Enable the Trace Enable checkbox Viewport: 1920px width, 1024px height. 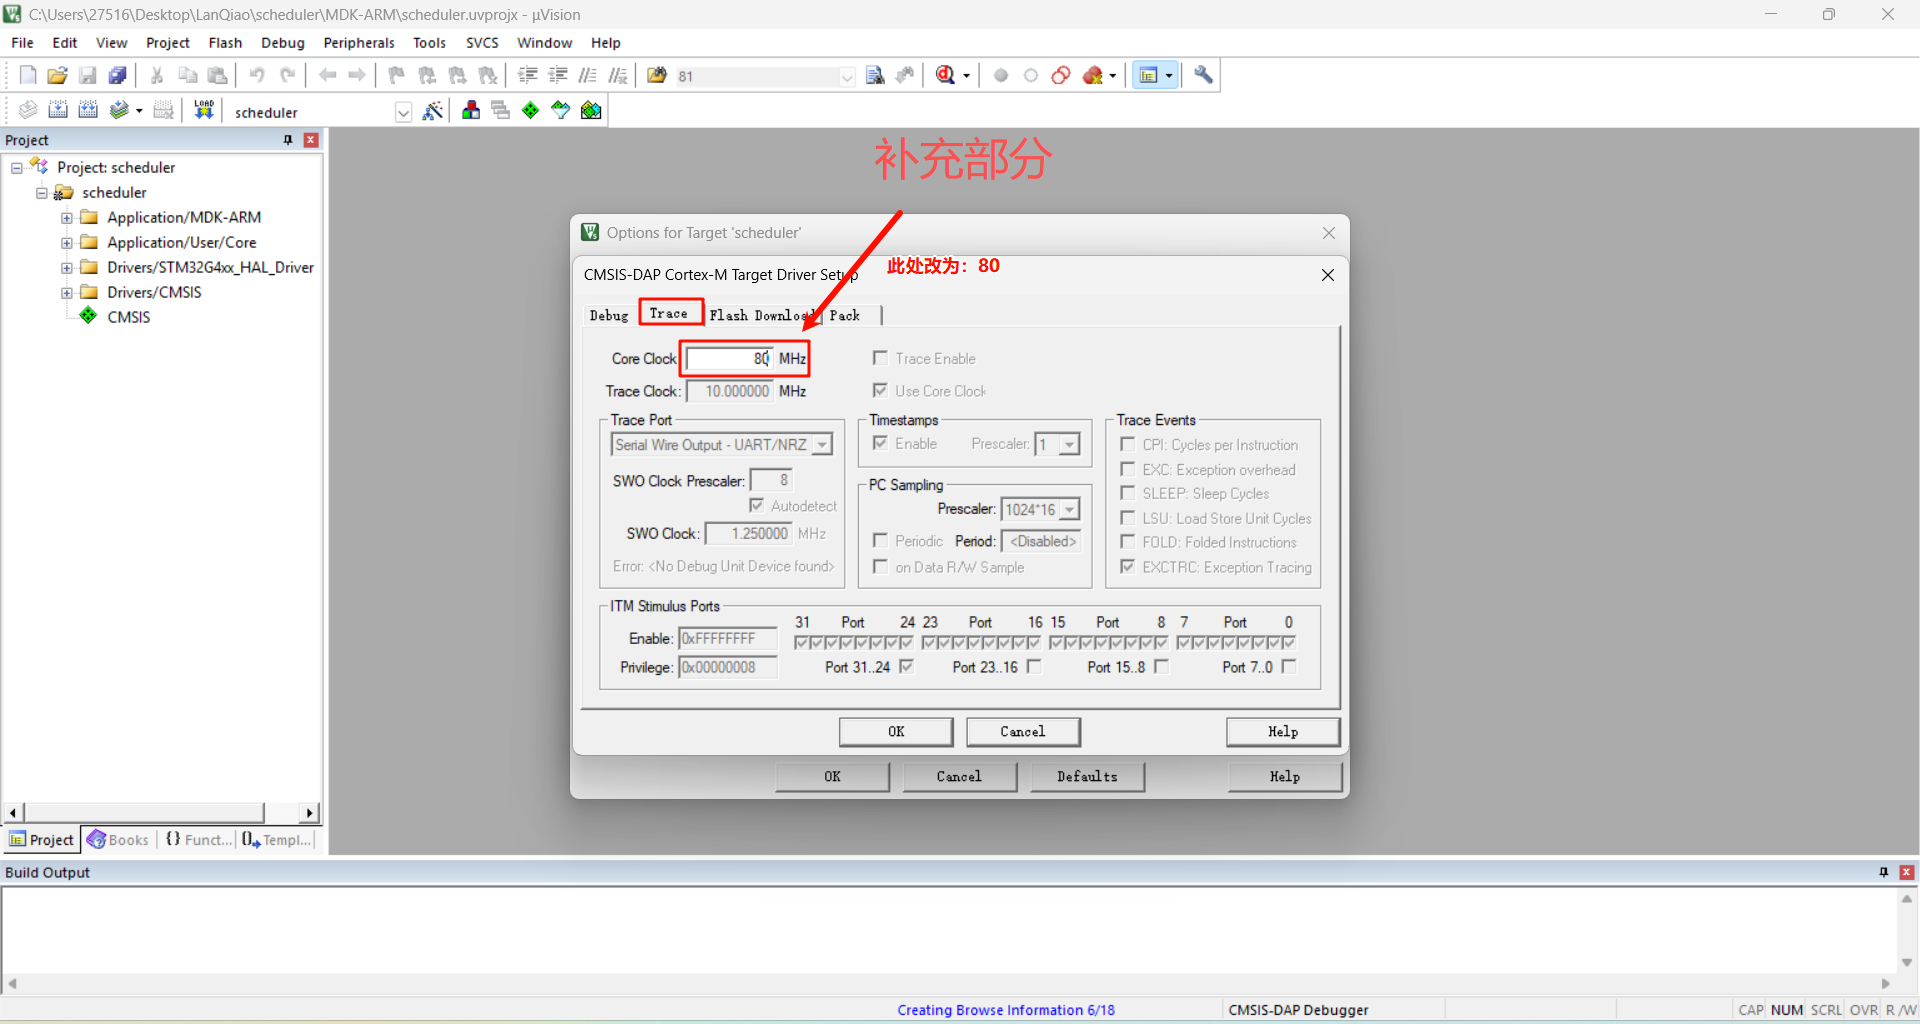(881, 358)
